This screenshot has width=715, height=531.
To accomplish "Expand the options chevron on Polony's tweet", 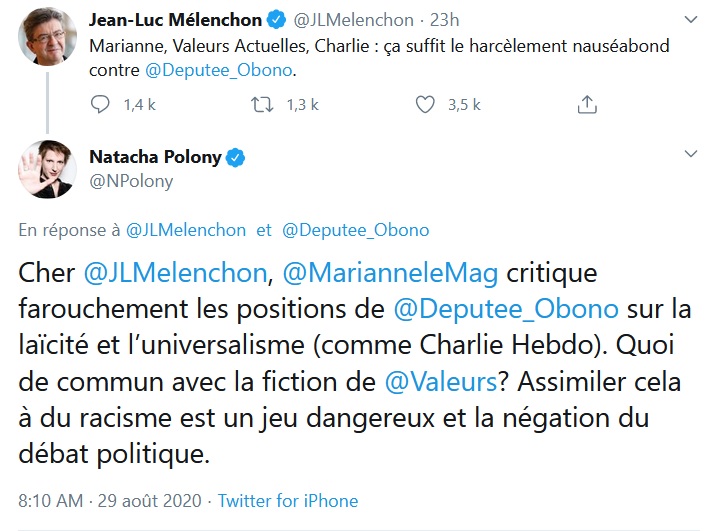I will (x=690, y=155).
